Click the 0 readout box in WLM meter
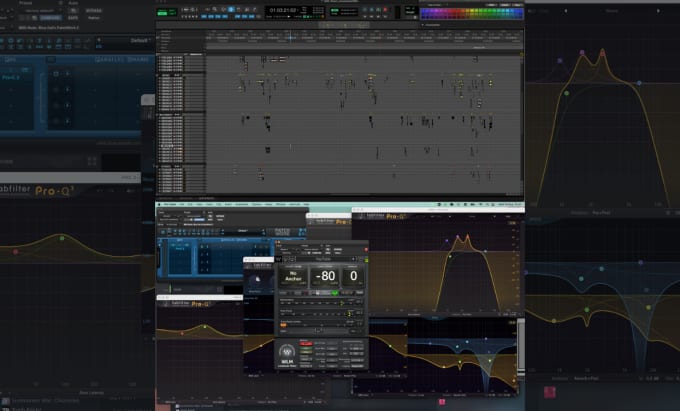This screenshot has width=680, height=411. (x=353, y=276)
